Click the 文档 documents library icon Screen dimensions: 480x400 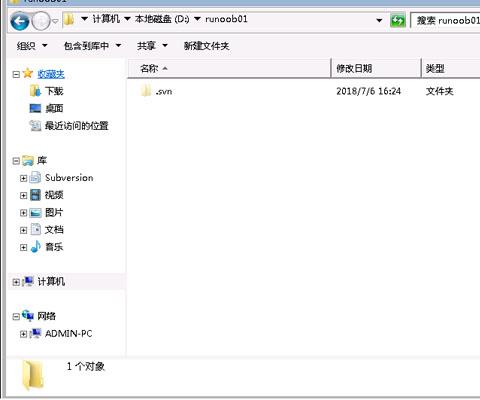pos(35,229)
